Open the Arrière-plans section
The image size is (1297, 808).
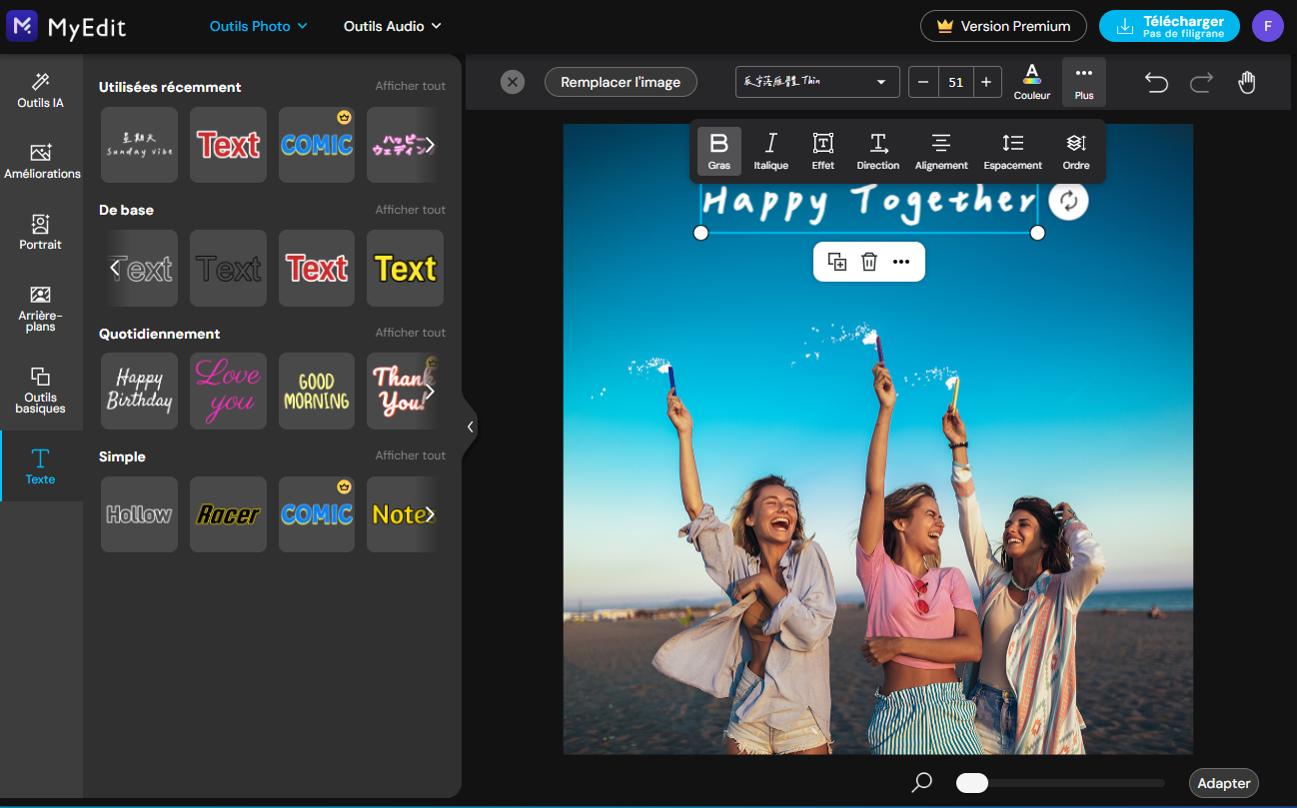(40, 308)
